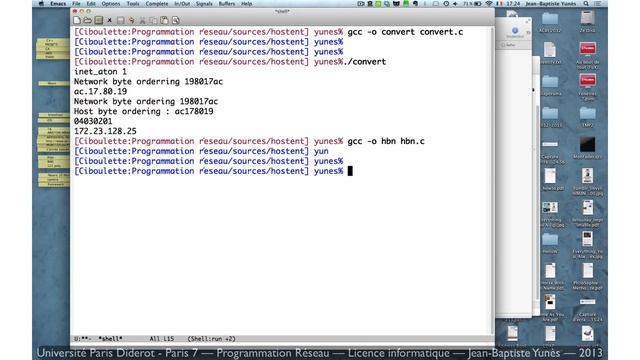Click the search toolbar icon in Emacs
Image resolution: width=640 pixels, height=360 pixels.
tap(176, 20)
